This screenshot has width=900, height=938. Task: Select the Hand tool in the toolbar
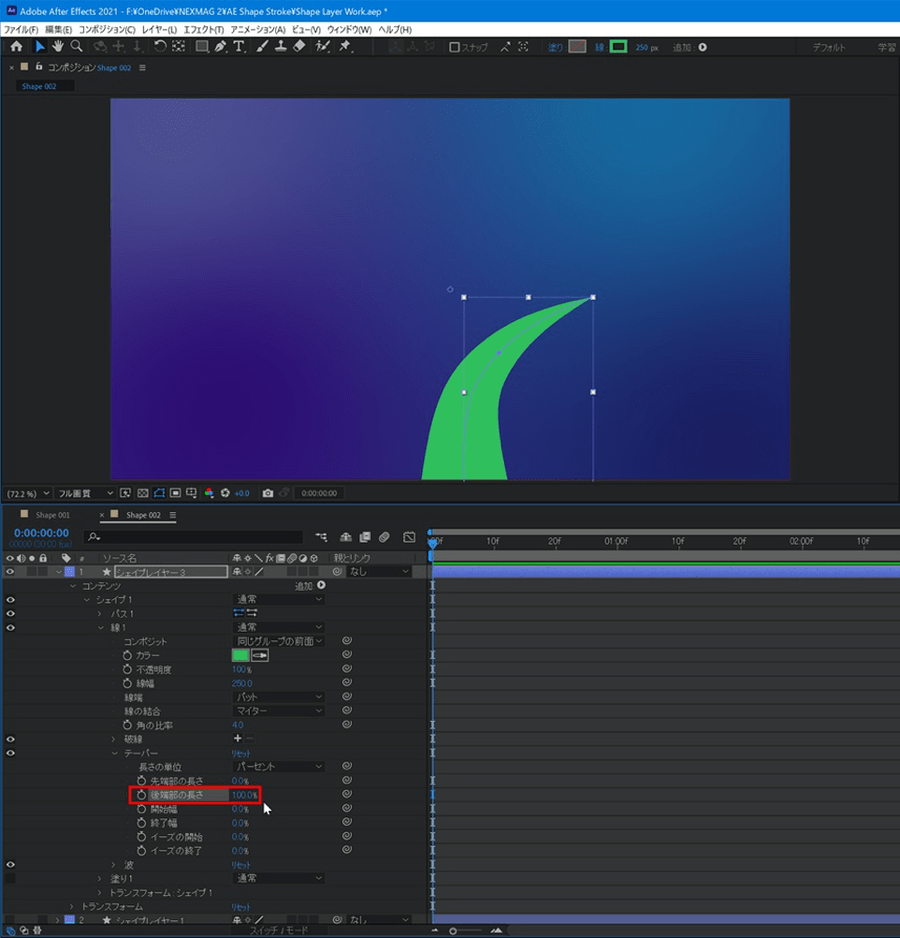click(x=58, y=47)
